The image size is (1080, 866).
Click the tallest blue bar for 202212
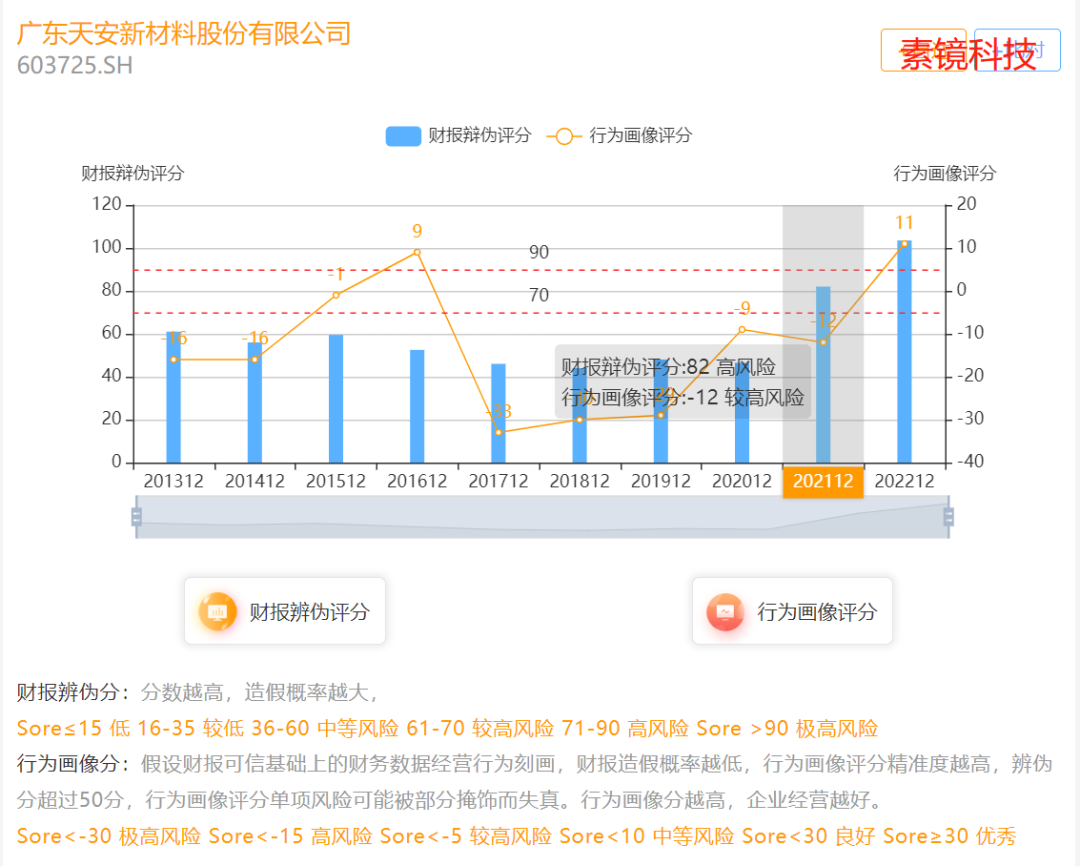pos(904,351)
